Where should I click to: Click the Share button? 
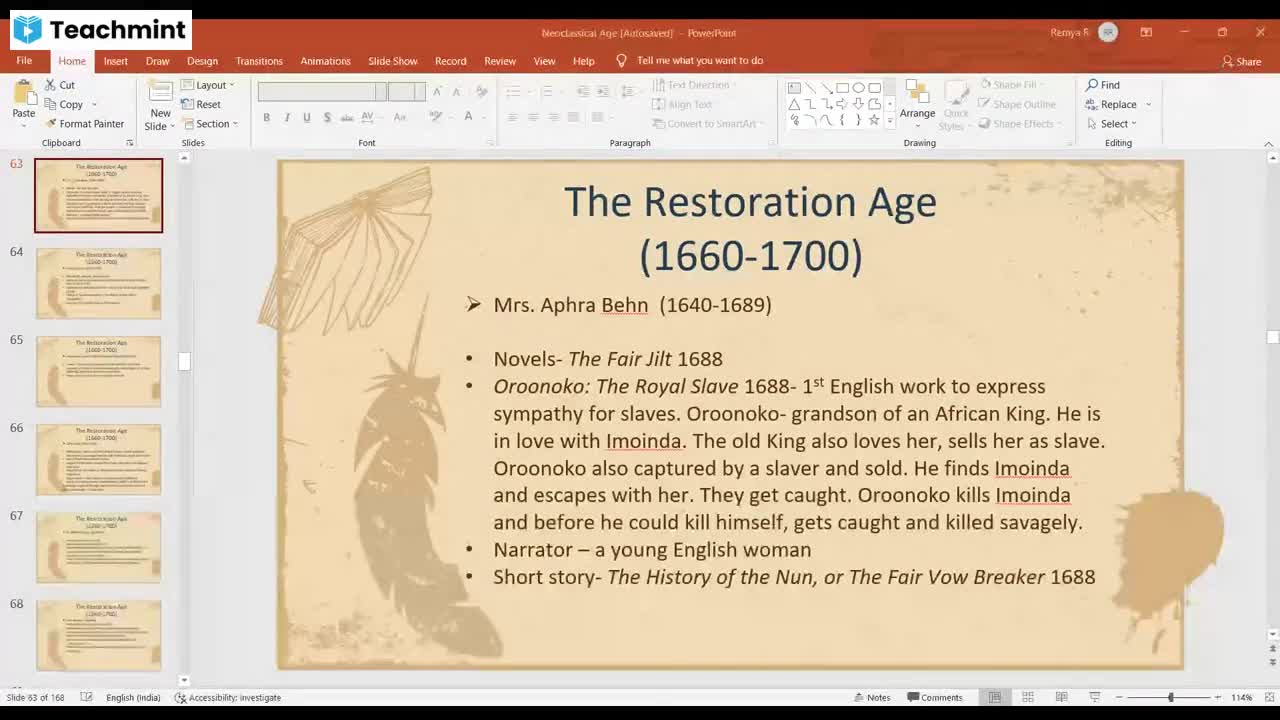pos(1242,62)
